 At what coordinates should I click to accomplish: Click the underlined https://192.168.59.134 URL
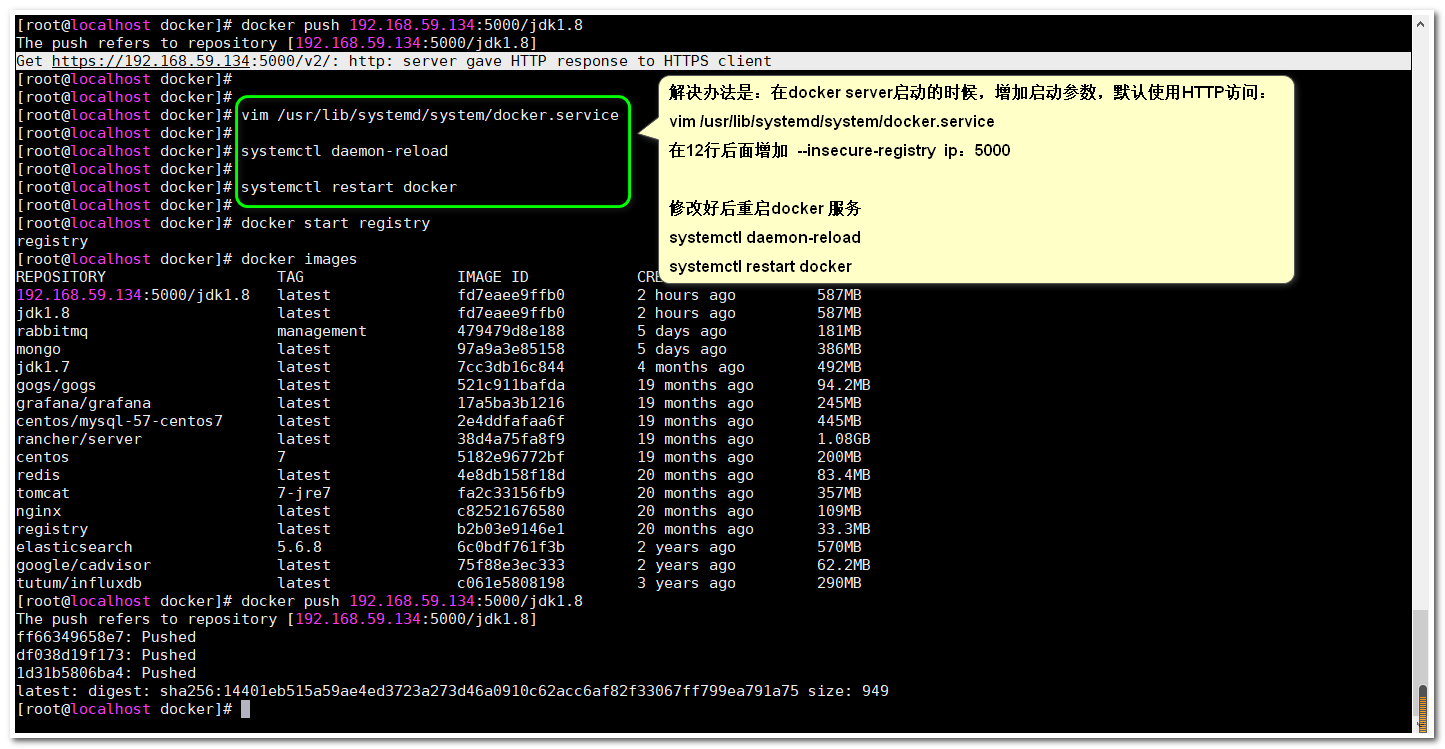pyautogui.click(x=150, y=61)
